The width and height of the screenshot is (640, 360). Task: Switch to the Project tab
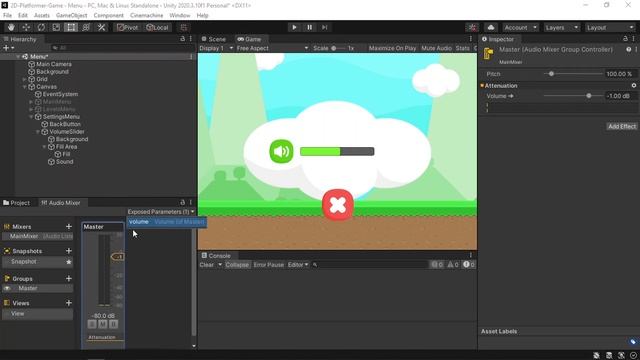pos(16,203)
